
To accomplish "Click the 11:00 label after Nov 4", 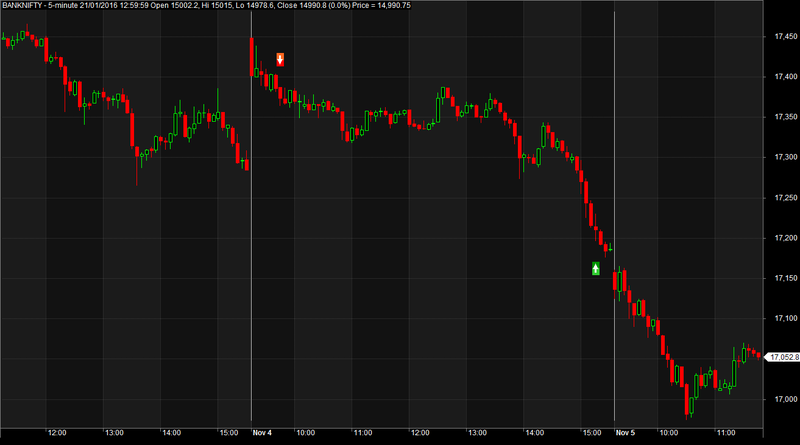I will coord(363,433).
